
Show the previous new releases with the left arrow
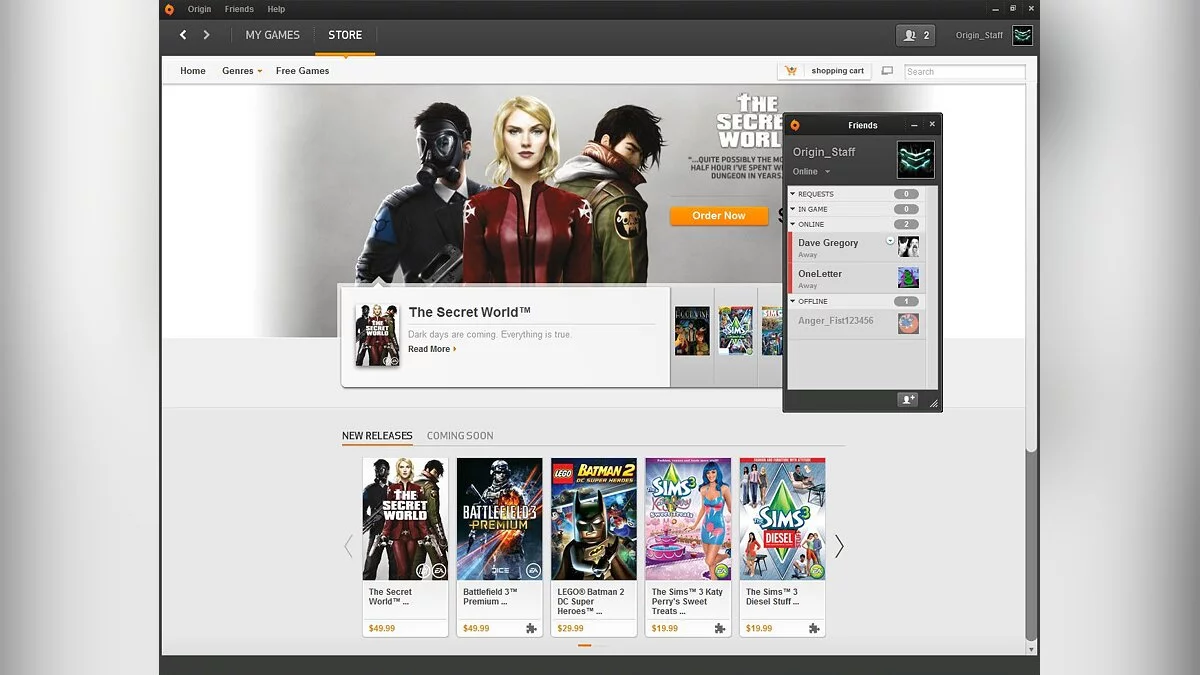pyautogui.click(x=348, y=546)
